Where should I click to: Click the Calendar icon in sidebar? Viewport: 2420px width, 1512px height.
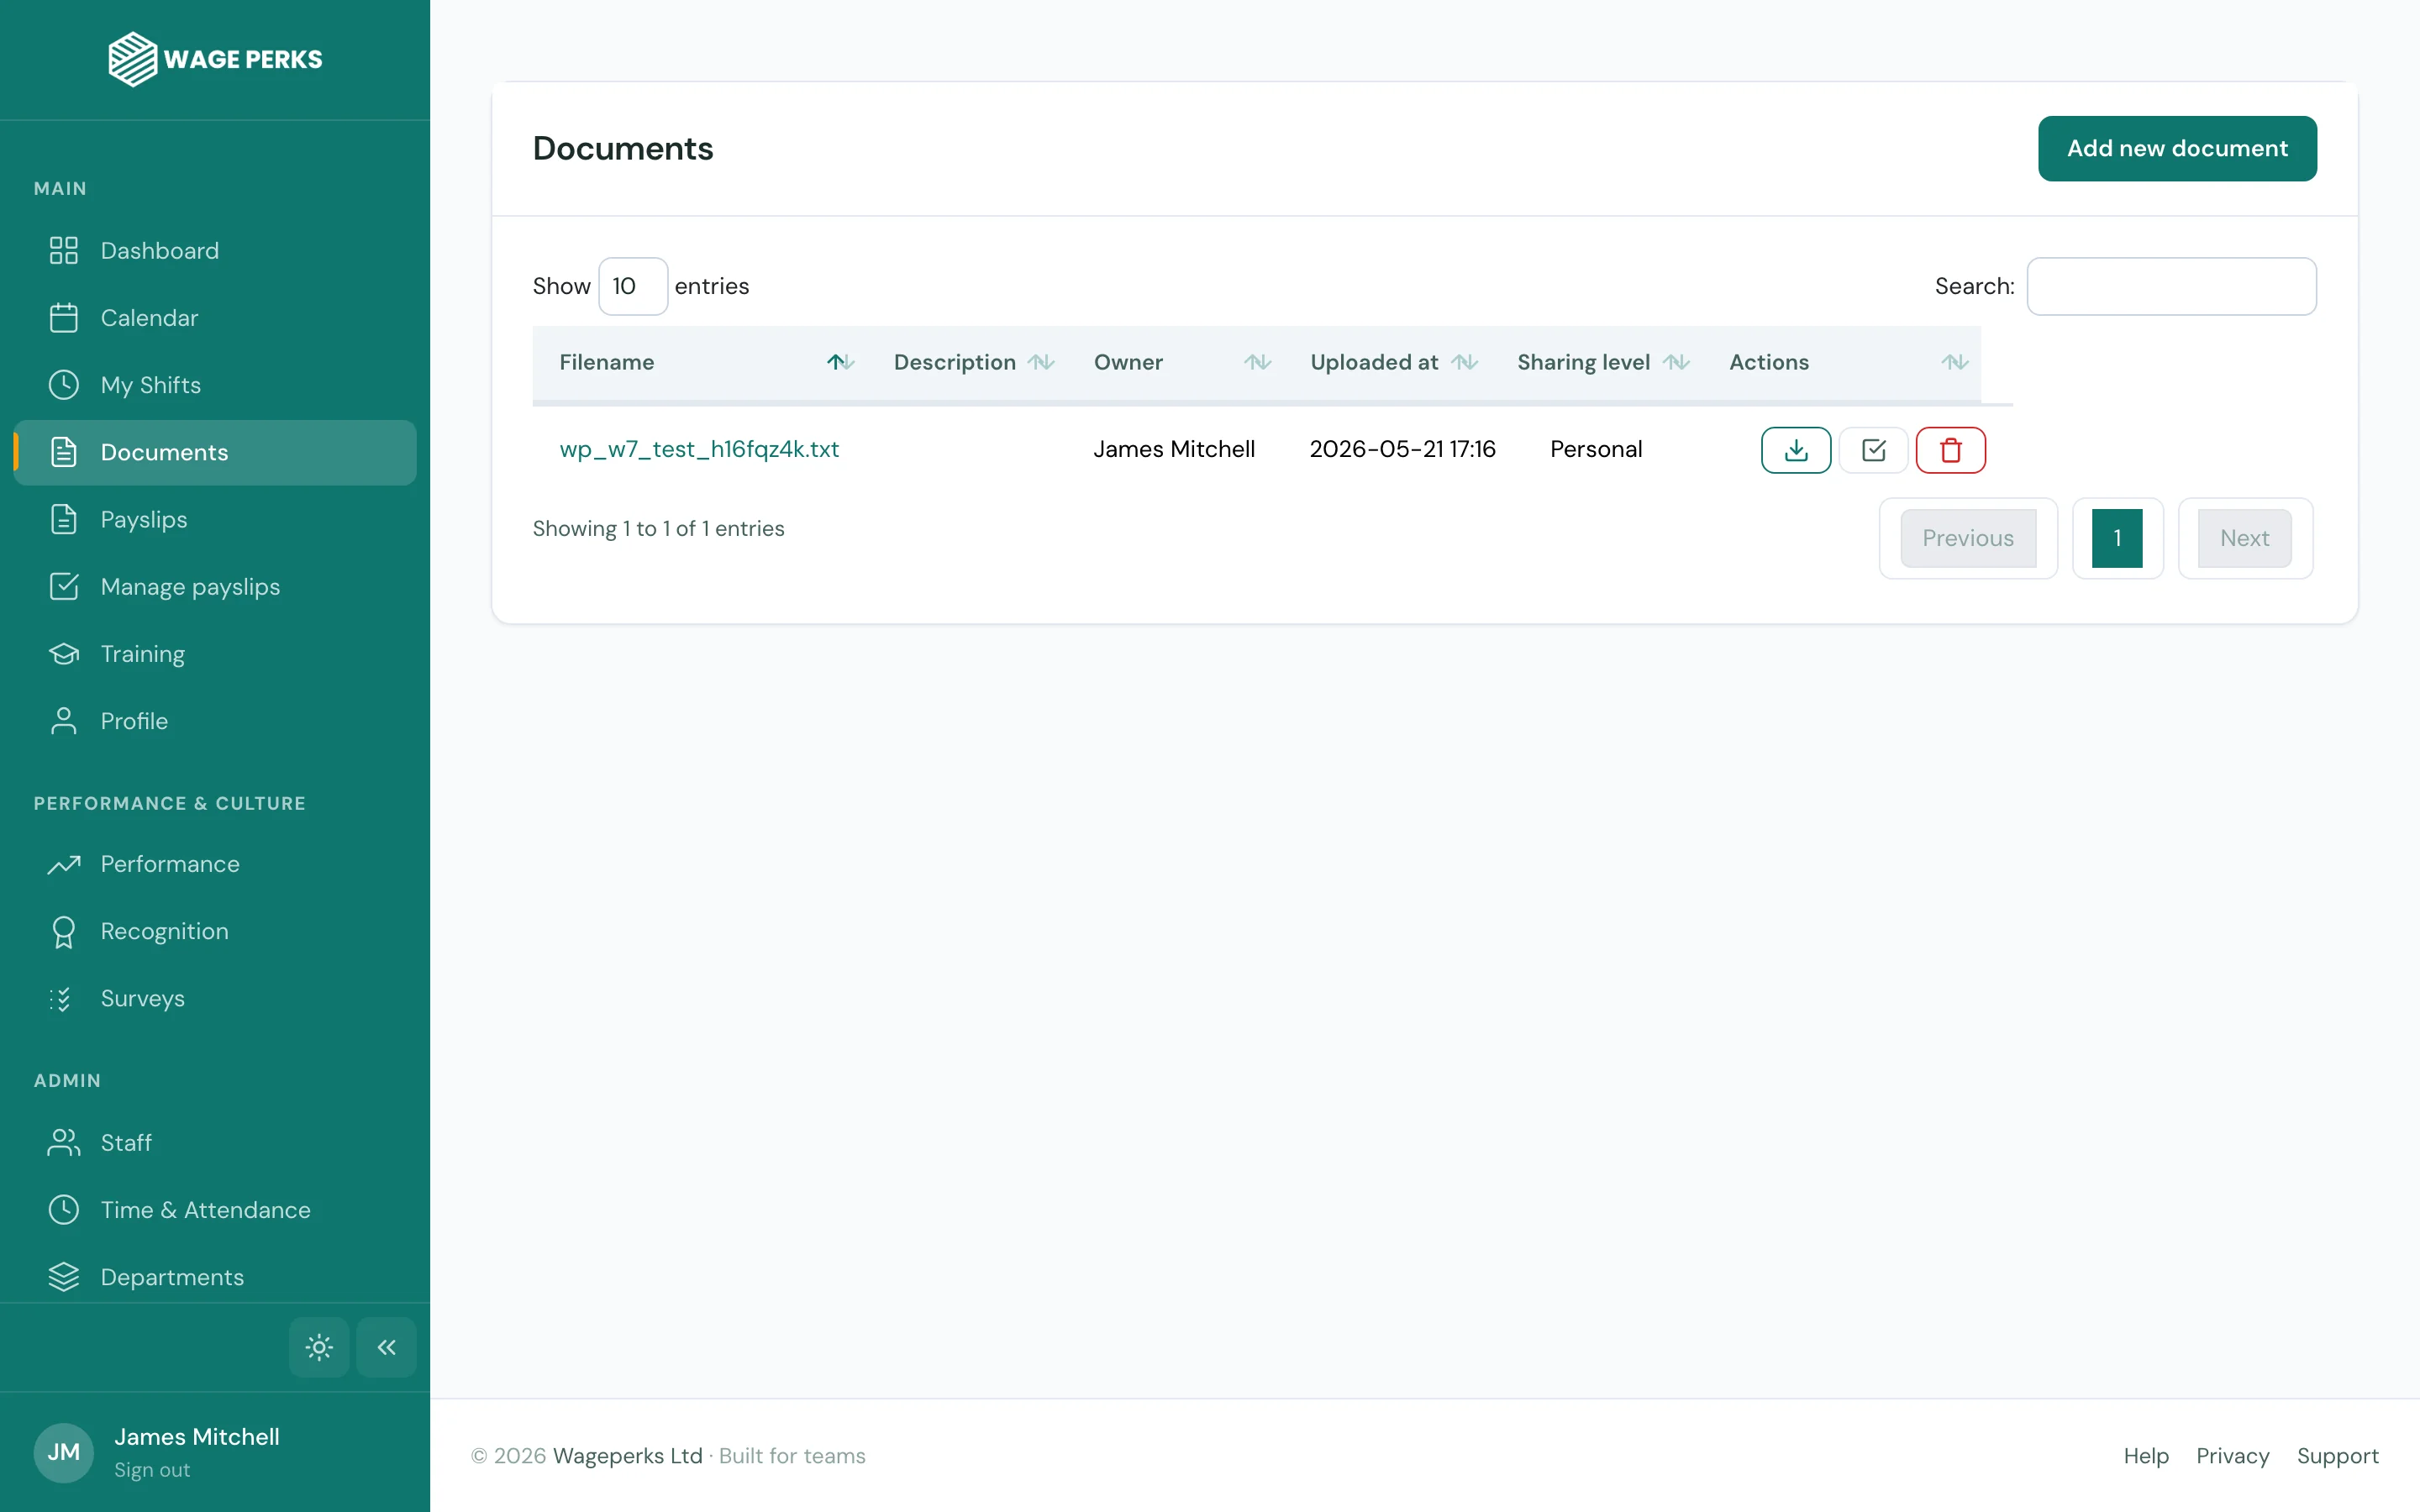point(64,318)
